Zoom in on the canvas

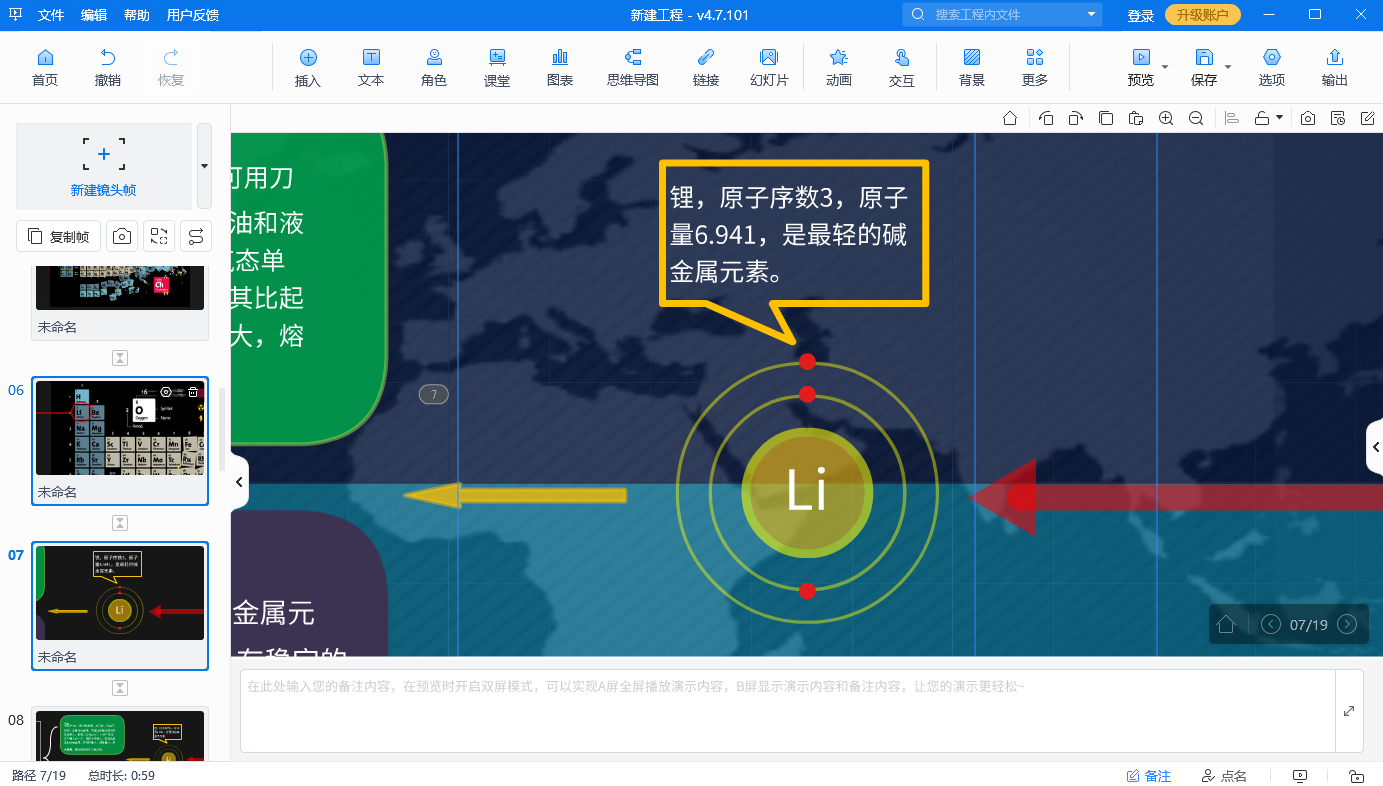[1166, 118]
